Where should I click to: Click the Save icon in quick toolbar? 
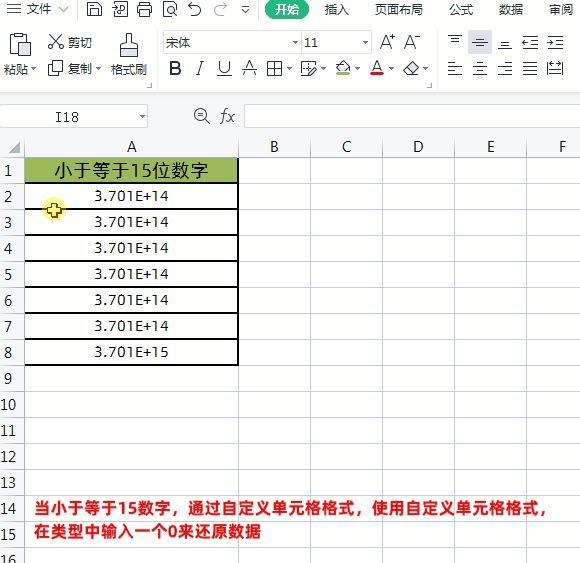pyautogui.click(x=94, y=9)
